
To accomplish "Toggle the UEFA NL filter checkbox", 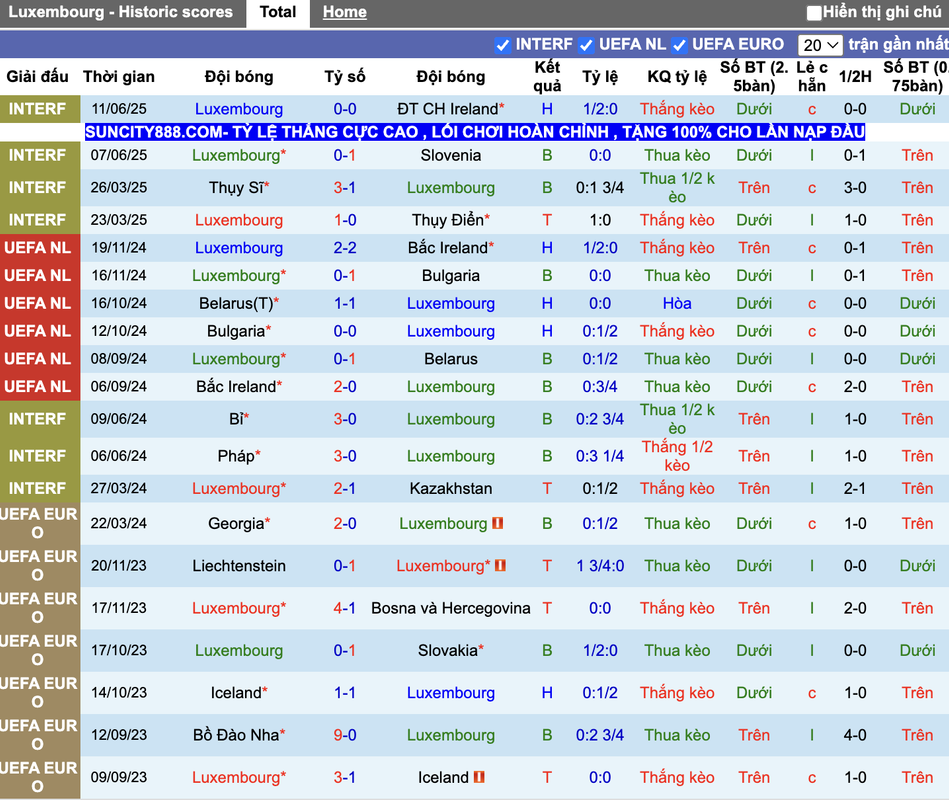I will tap(585, 45).
